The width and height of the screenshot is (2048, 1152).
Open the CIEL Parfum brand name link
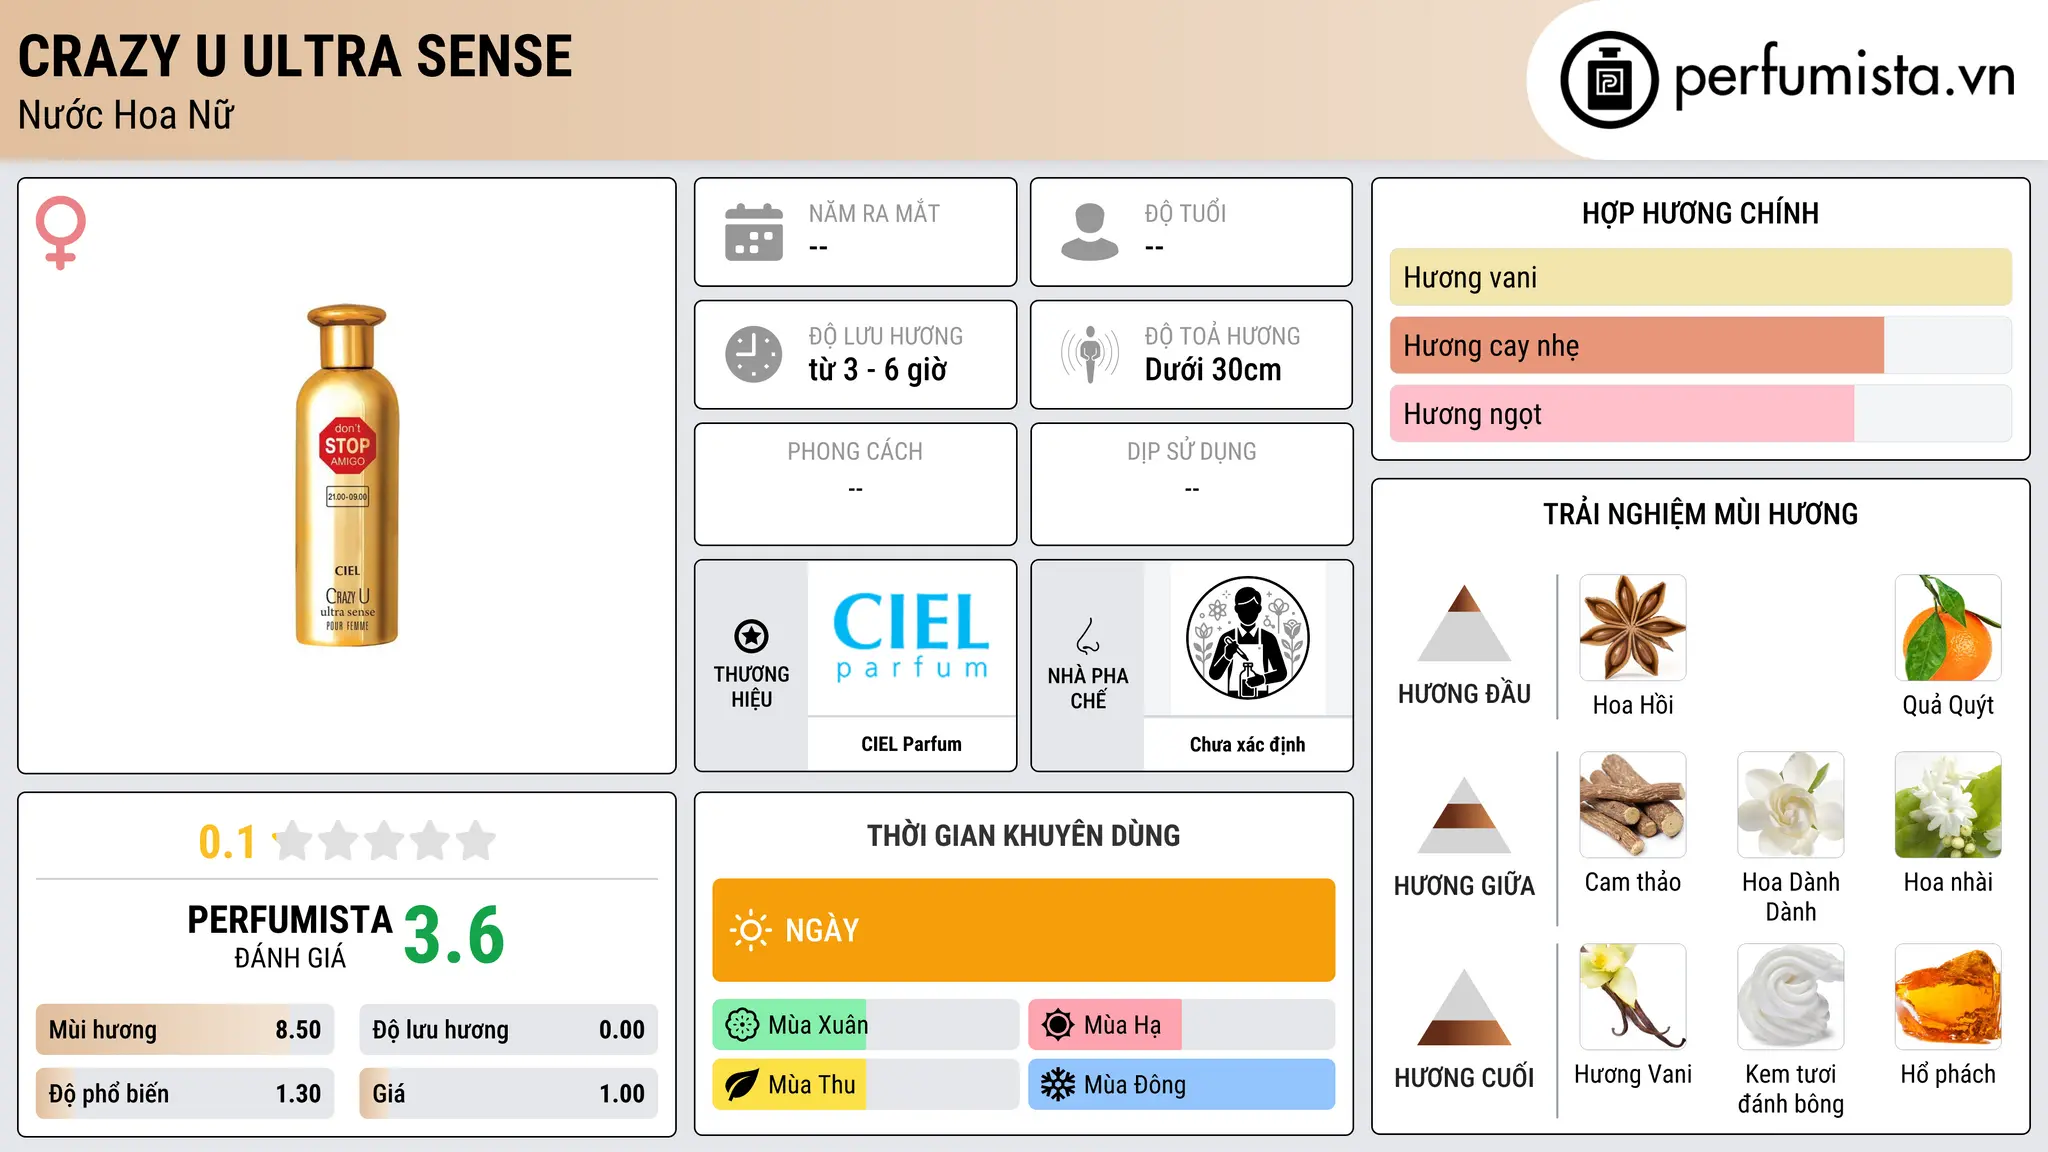911,744
